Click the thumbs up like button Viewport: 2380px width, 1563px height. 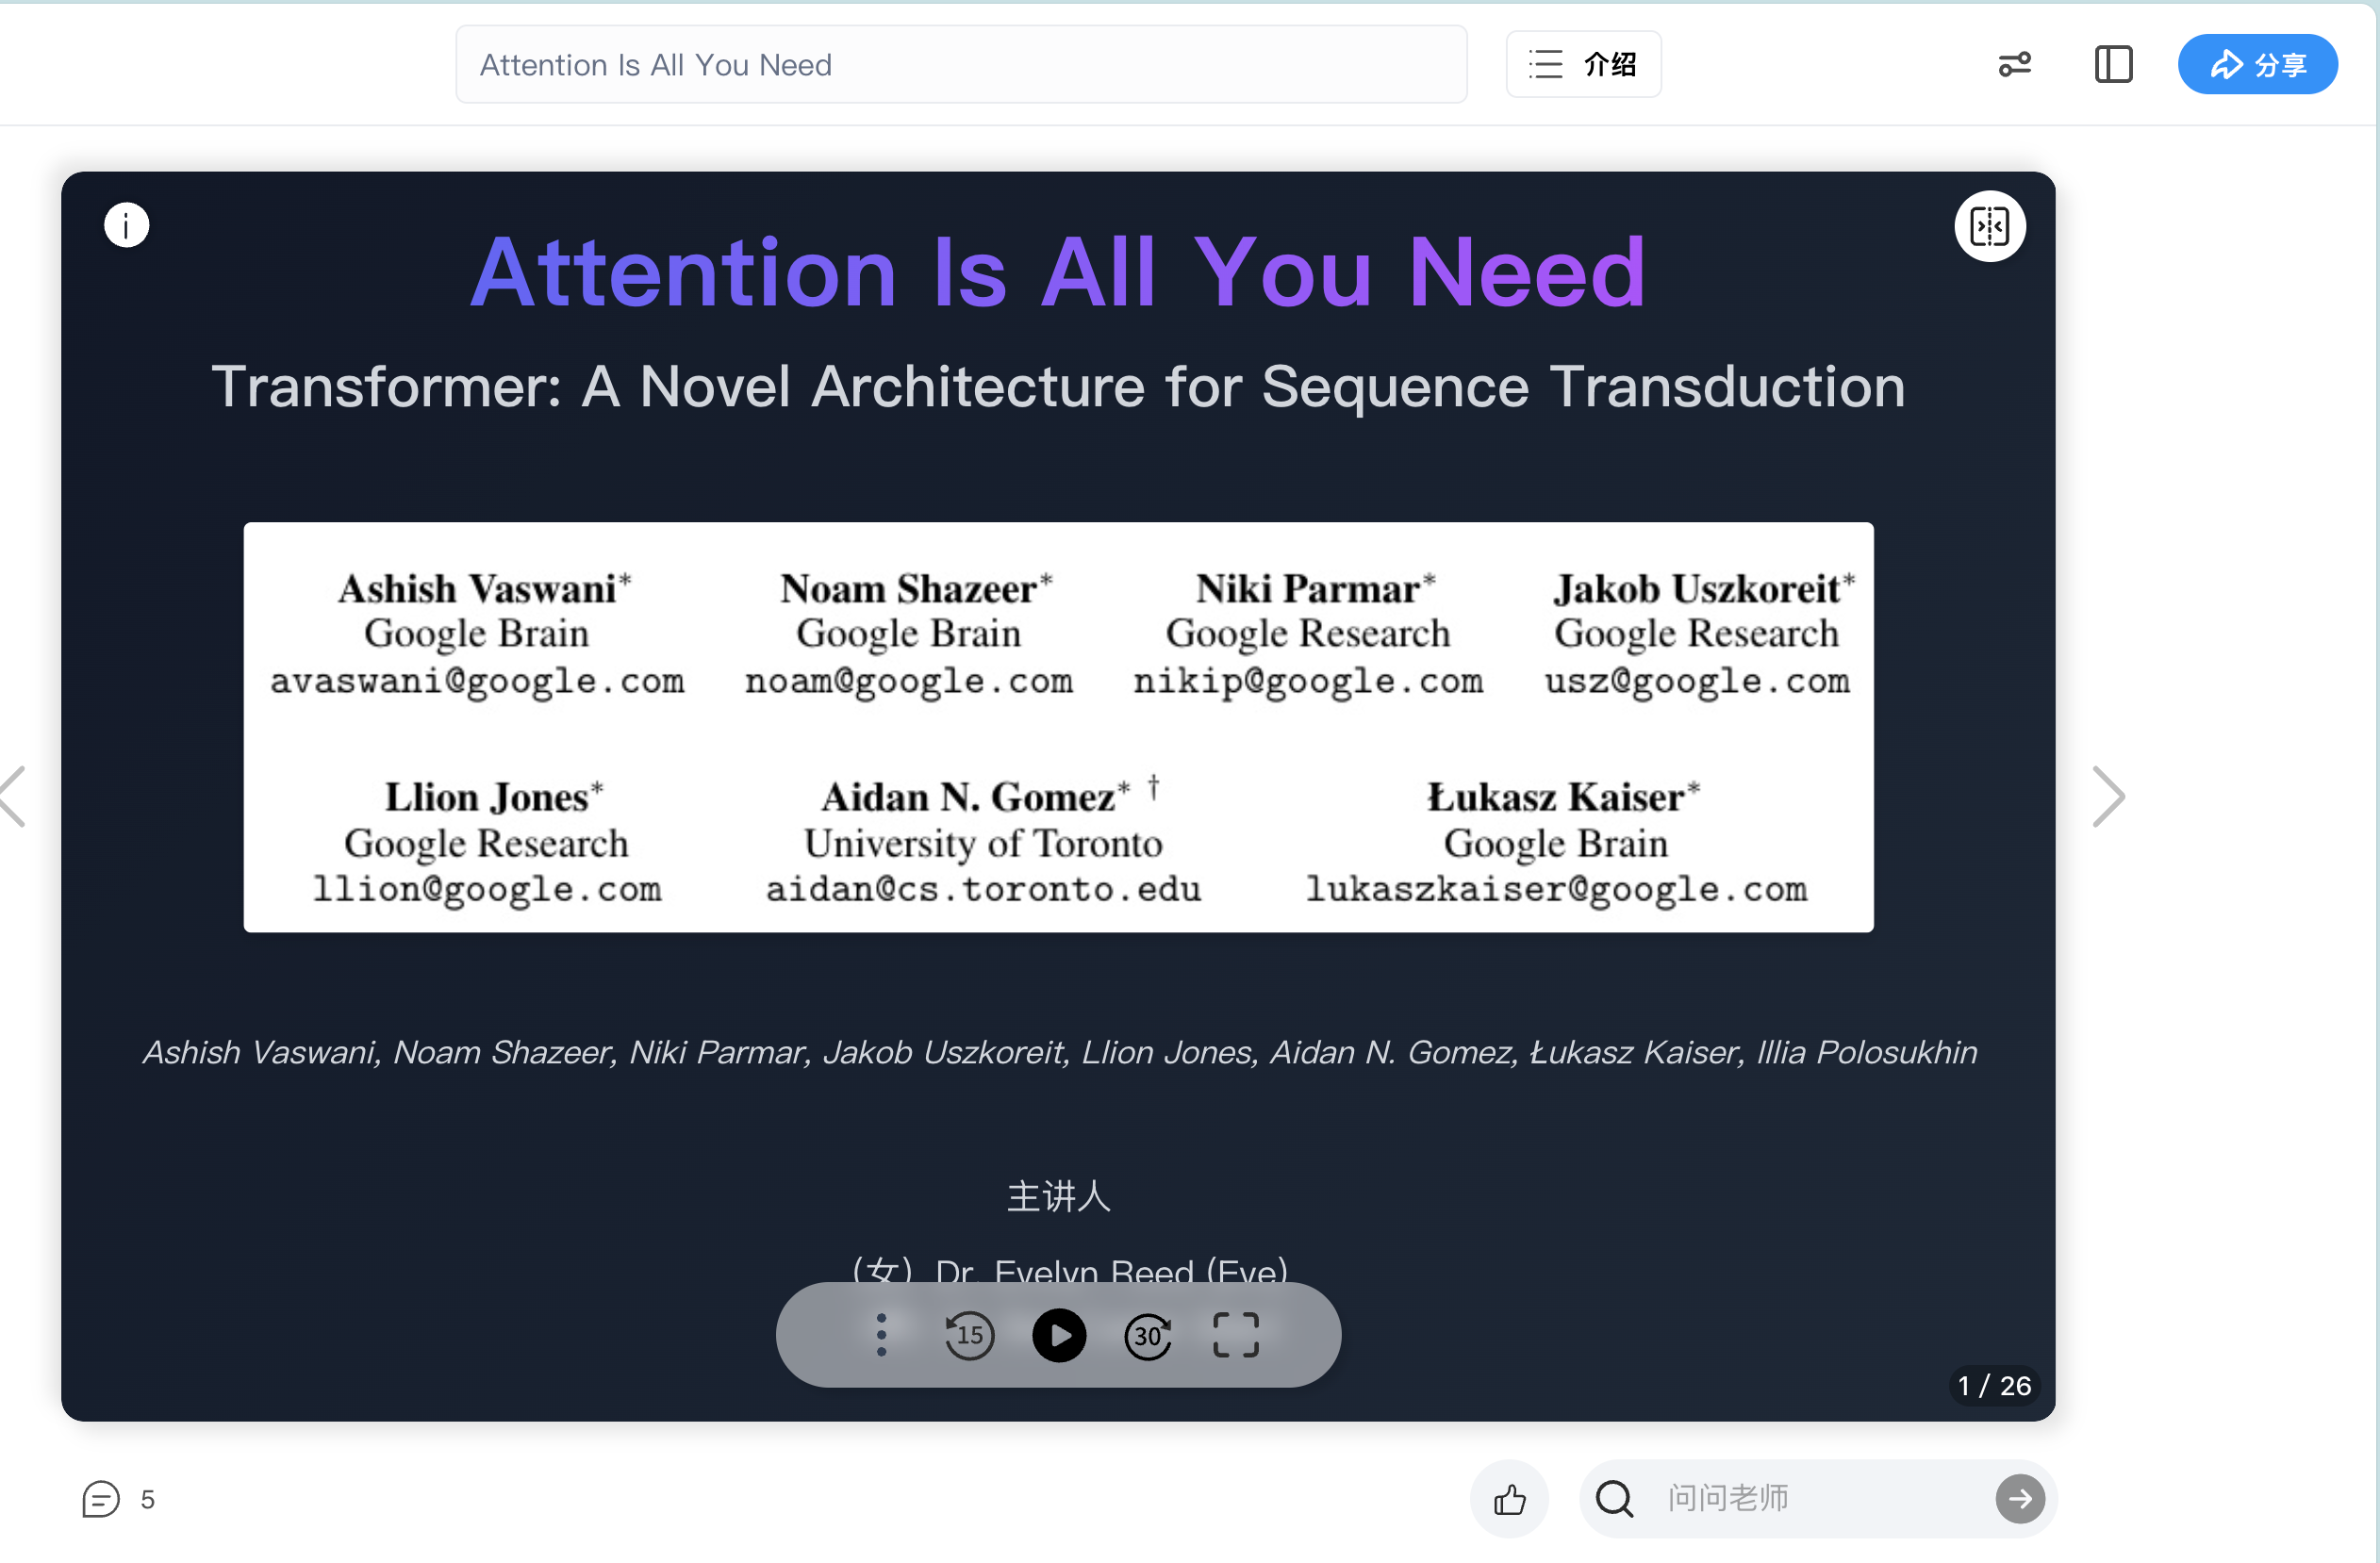pyautogui.click(x=1508, y=1498)
